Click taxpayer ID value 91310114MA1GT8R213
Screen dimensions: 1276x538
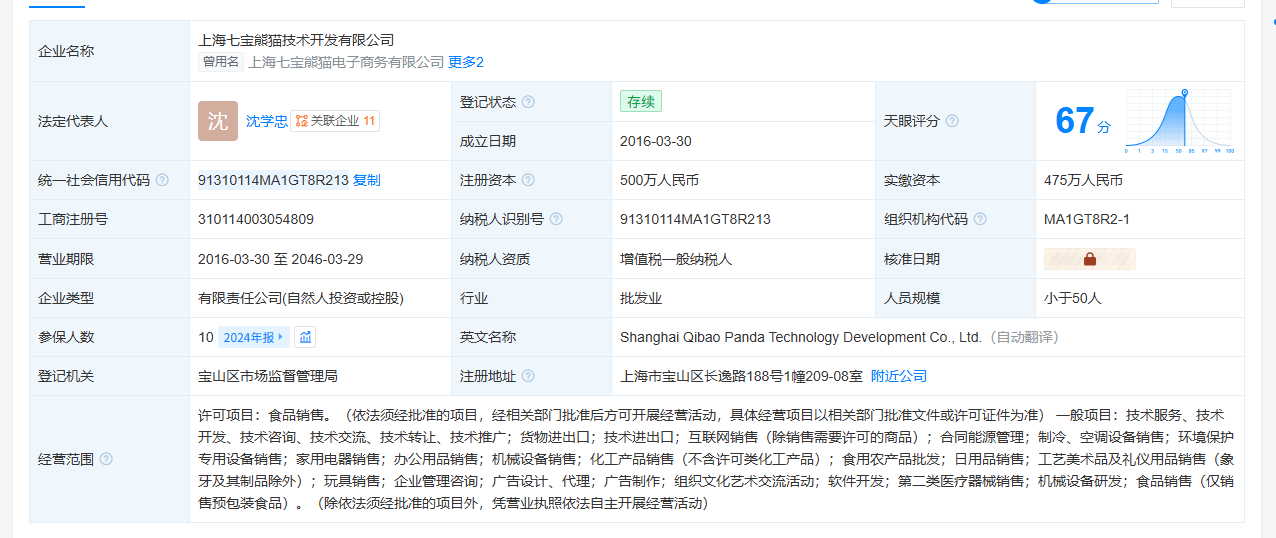[x=695, y=219]
